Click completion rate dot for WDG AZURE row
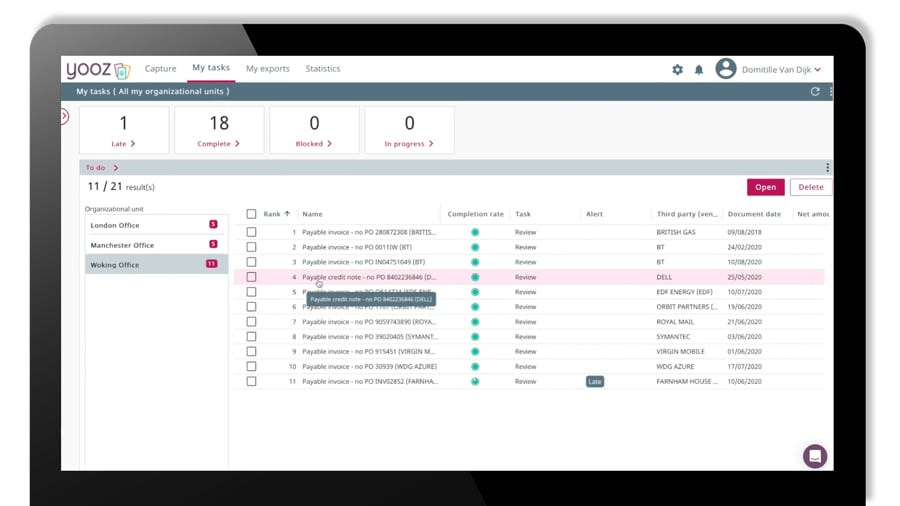Image resolution: width=900 pixels, height=506 pixels. coord(475,367)
